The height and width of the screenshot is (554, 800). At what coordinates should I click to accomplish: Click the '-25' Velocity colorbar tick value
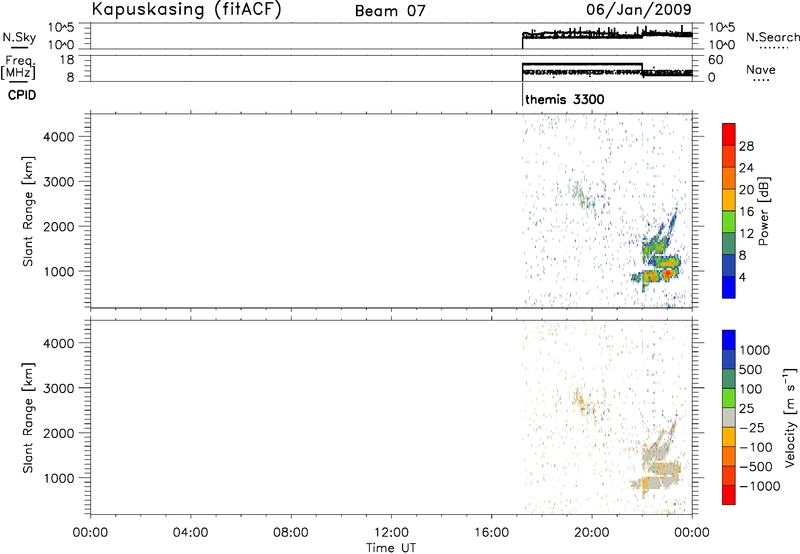752,428
